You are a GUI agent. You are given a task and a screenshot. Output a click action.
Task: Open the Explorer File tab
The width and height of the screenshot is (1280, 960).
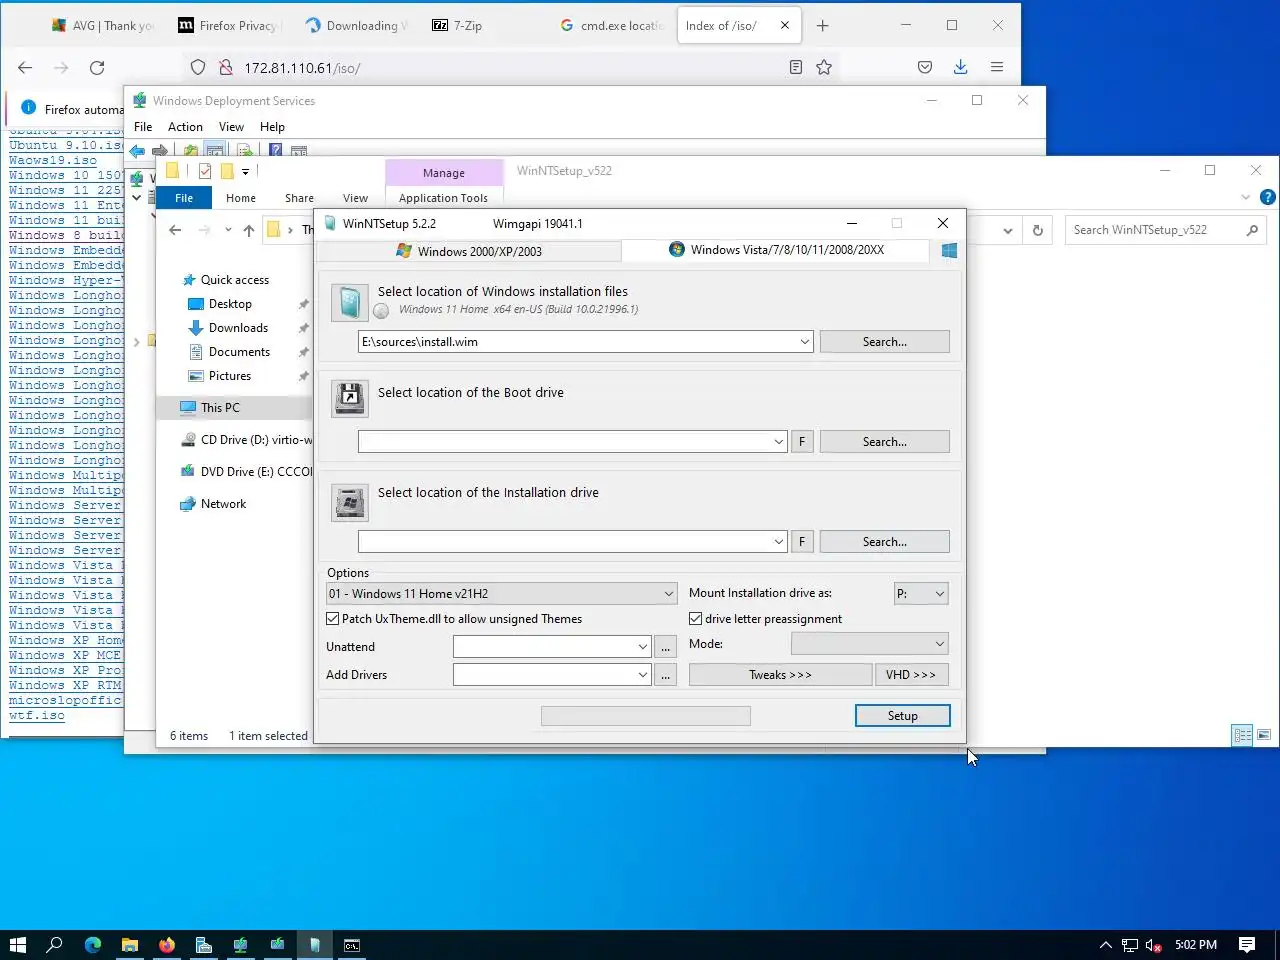184,198
